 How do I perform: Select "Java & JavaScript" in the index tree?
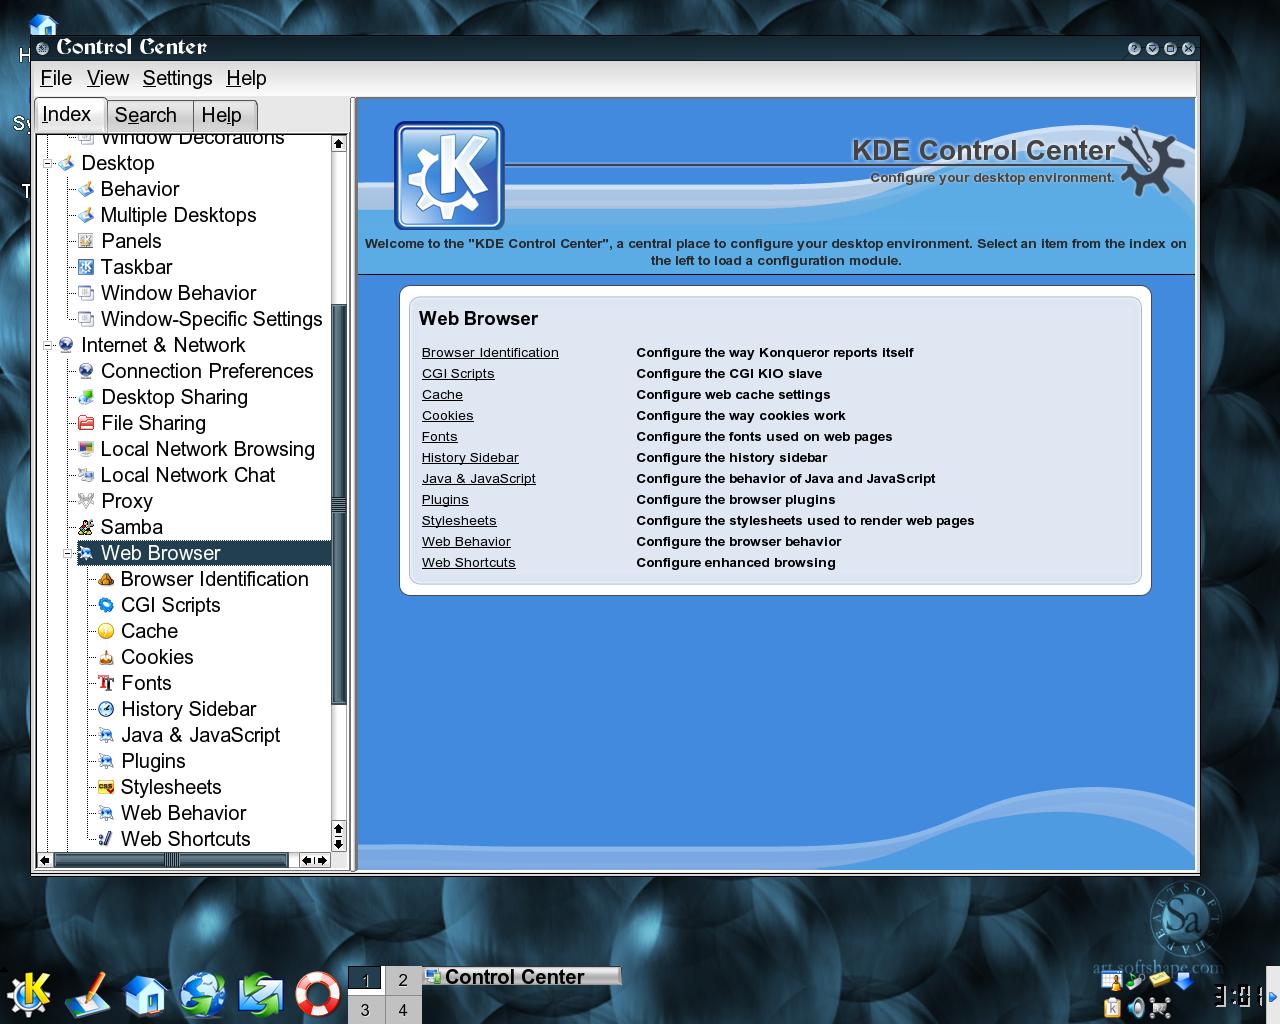(200, 735)
